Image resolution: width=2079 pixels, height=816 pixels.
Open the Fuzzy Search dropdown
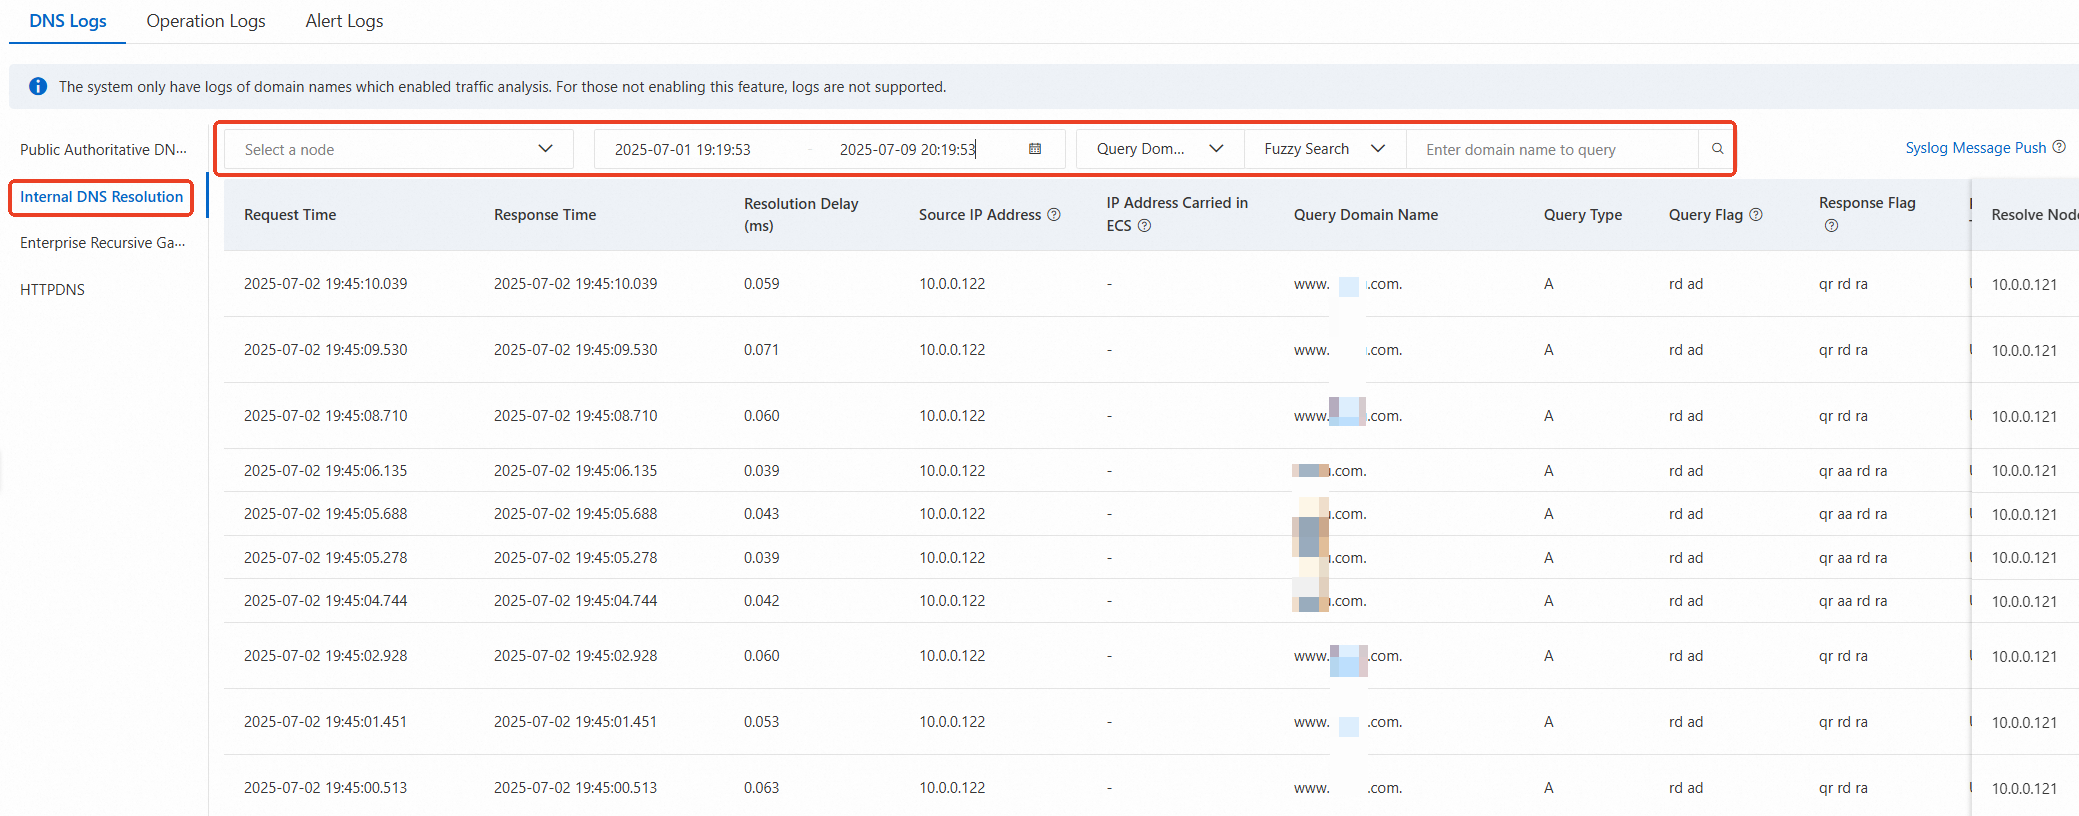[x=1324, y=149]
